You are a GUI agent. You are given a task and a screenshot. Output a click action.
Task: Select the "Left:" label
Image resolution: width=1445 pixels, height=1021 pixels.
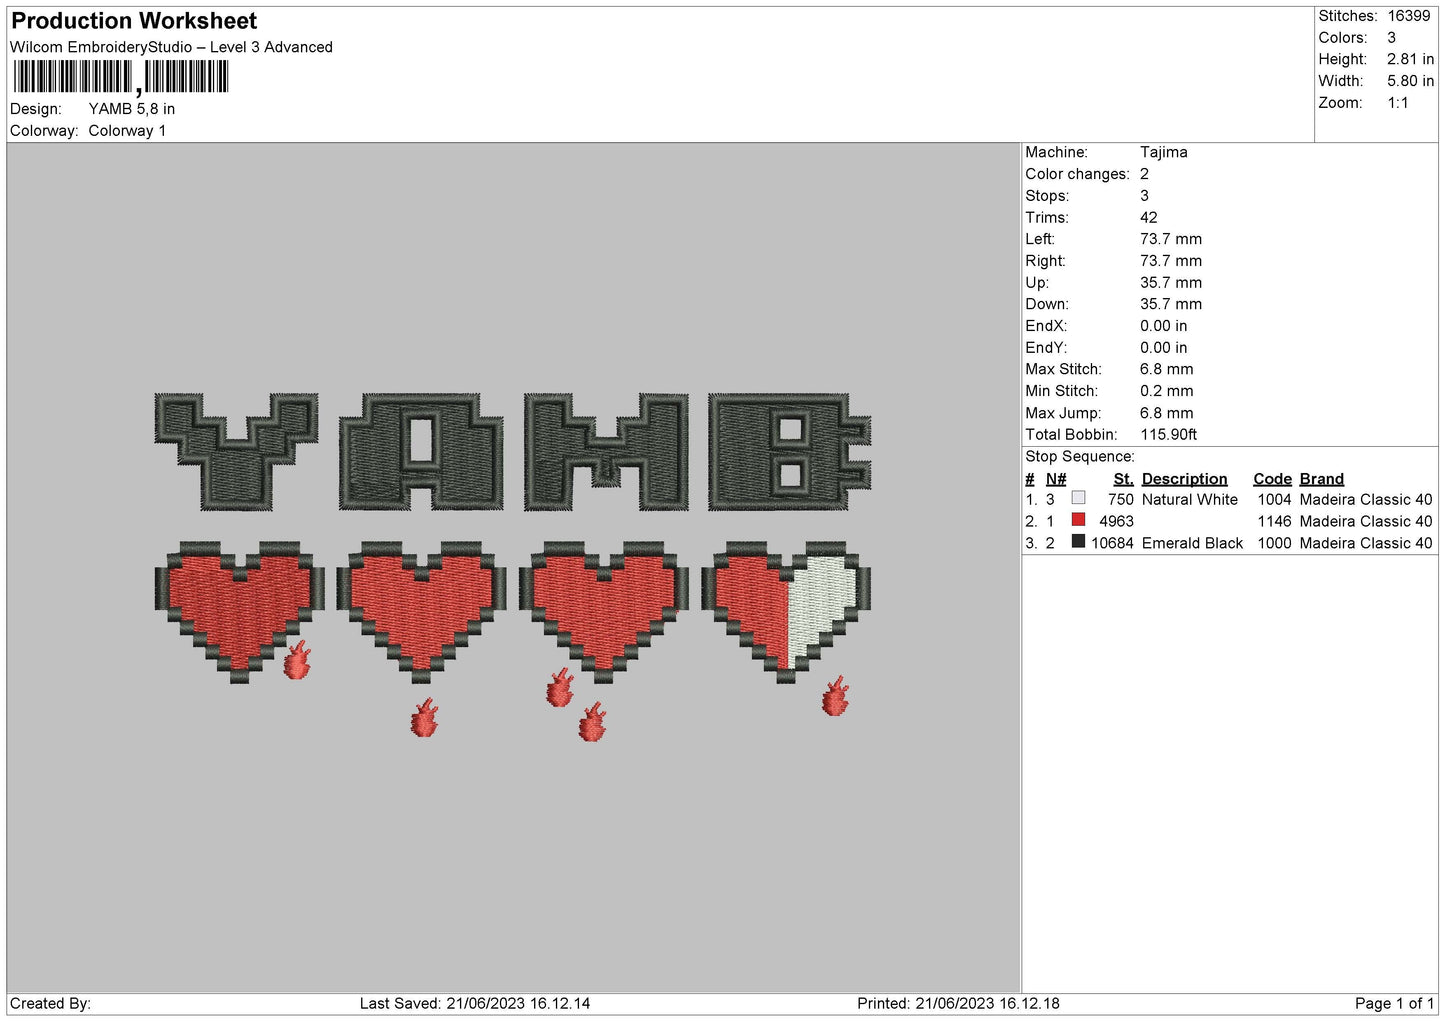[1040, 239]
